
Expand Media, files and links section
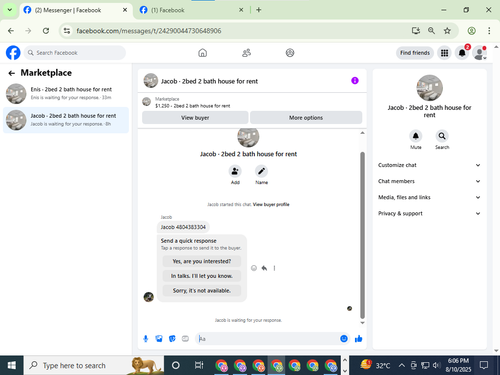[429, 197]
